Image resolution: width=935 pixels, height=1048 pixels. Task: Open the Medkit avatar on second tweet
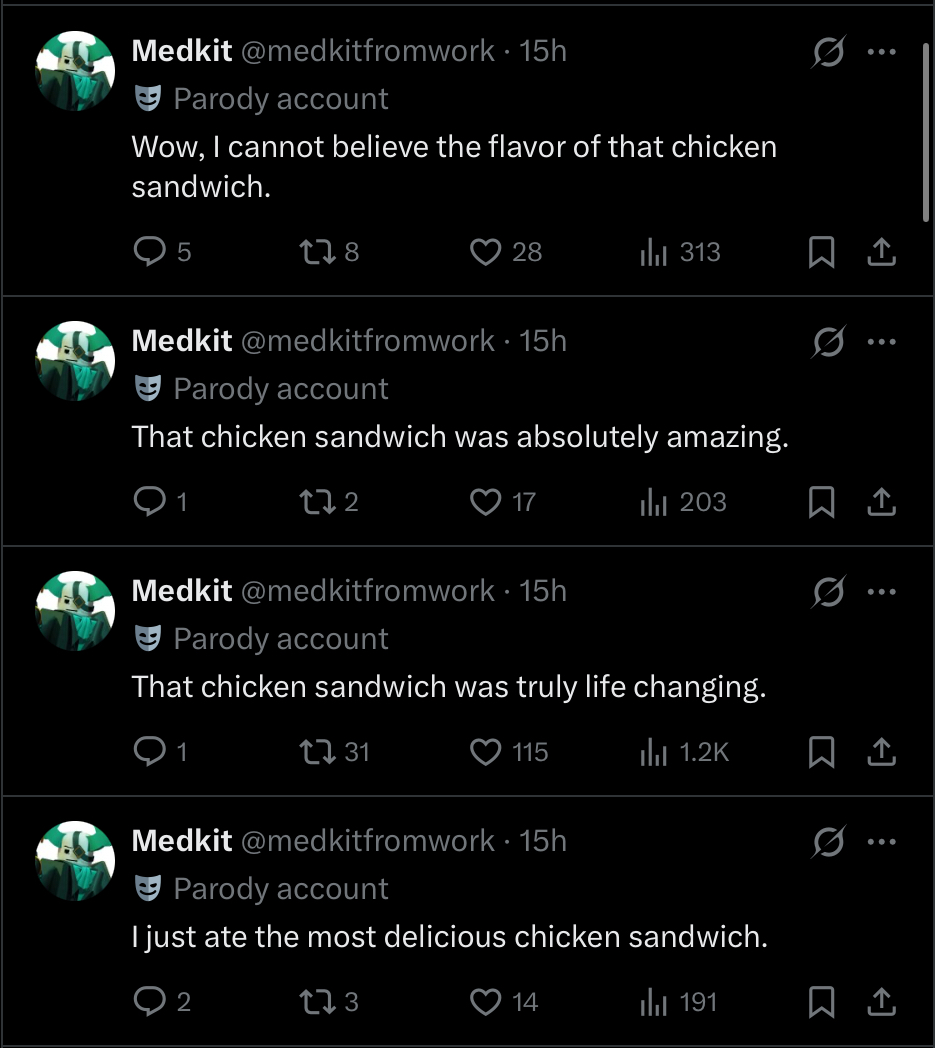[75, 361]
